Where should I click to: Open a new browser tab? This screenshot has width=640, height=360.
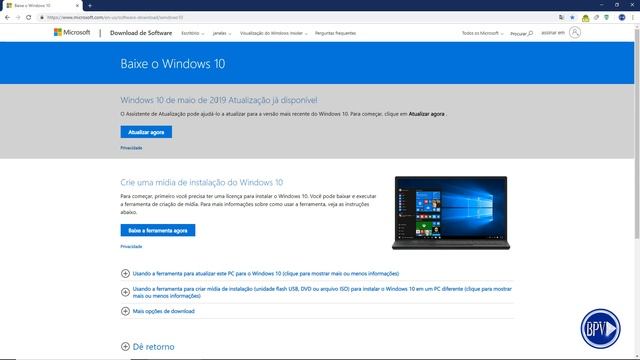click(90, 6)
